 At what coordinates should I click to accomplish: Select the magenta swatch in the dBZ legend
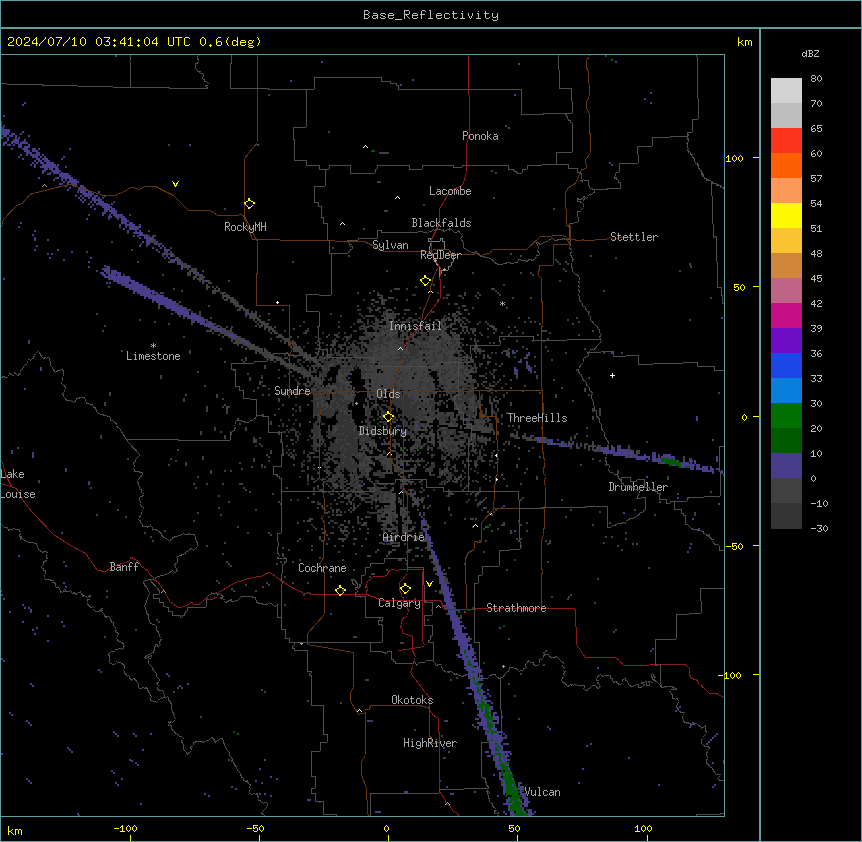tap(786, 315)
